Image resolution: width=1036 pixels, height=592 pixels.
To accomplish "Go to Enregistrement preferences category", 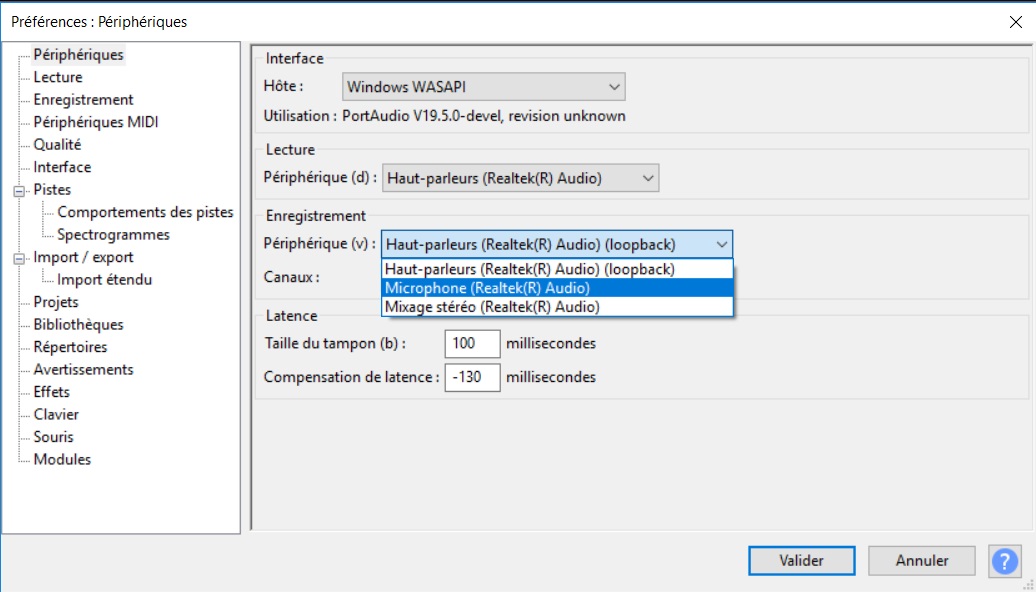I will coord(83,100).
